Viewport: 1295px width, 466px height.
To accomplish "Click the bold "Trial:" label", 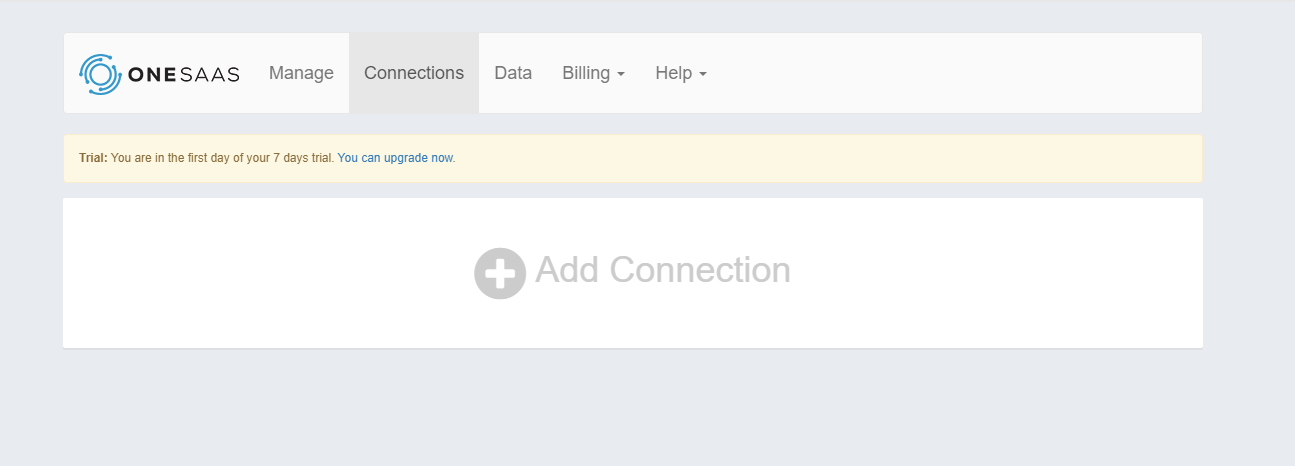I will click(93, 158).
